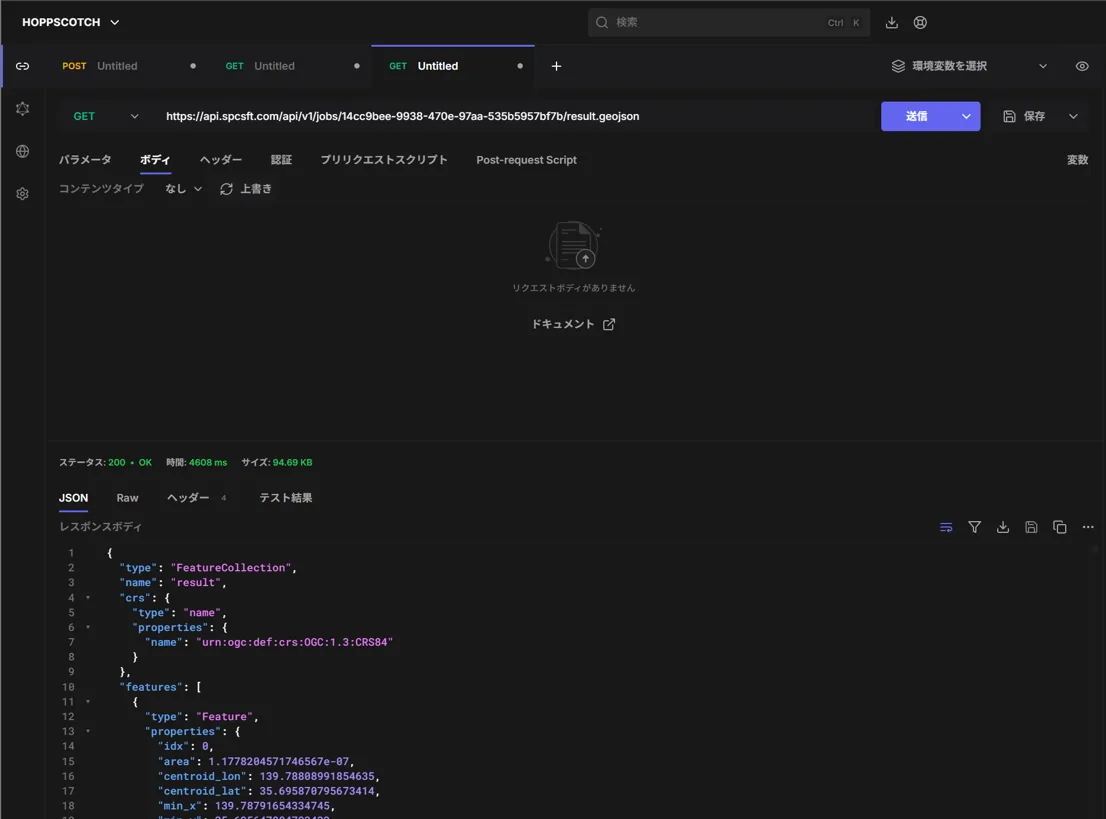Collapse the properties object at line 13
1106x819 pixels.
[88, 732]
